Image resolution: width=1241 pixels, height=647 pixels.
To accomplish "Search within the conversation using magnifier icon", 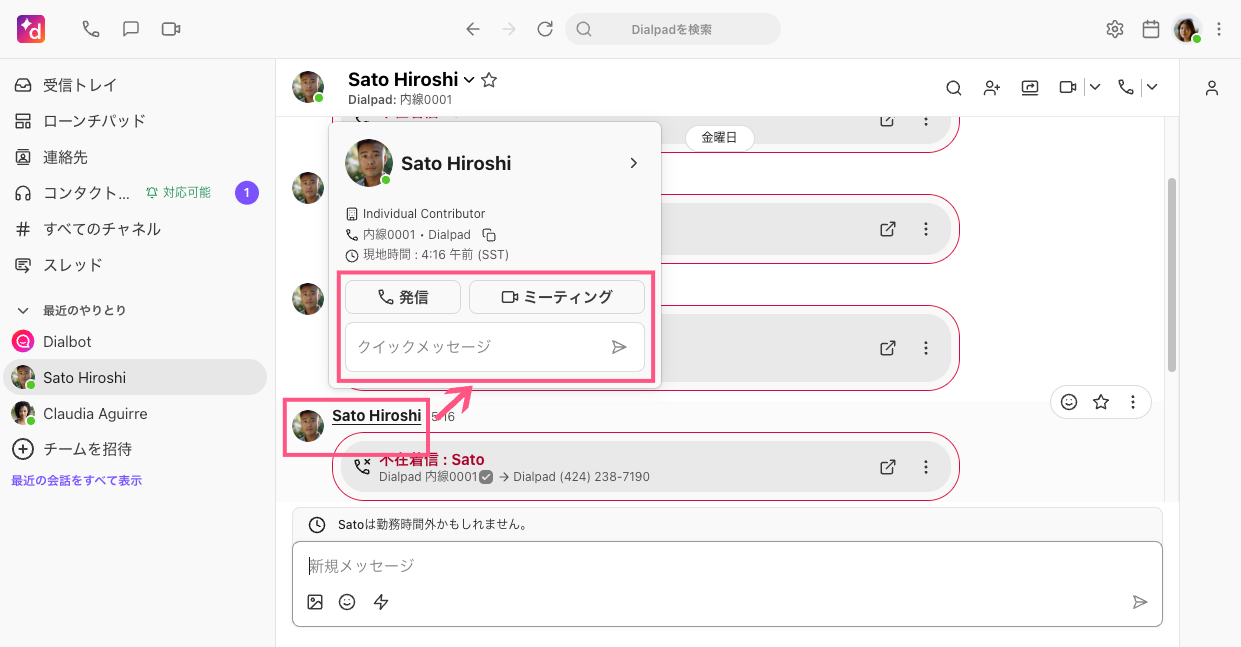I will coord(954,88).
